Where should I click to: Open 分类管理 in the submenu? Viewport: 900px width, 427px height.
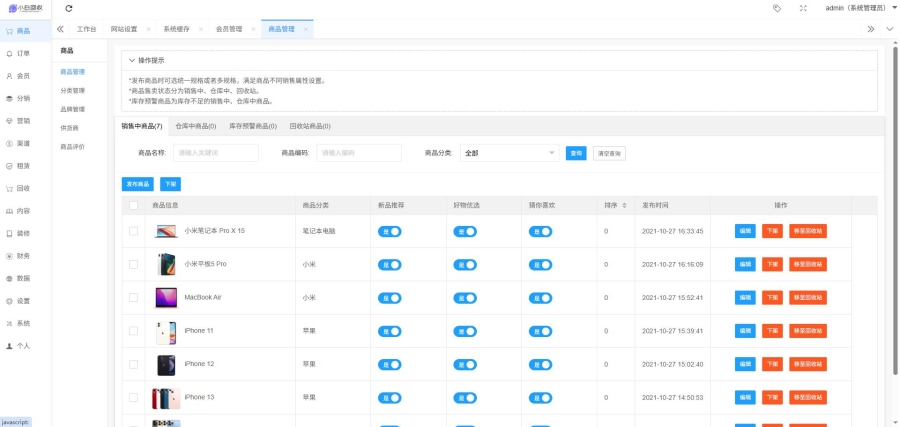click(73, 91)
